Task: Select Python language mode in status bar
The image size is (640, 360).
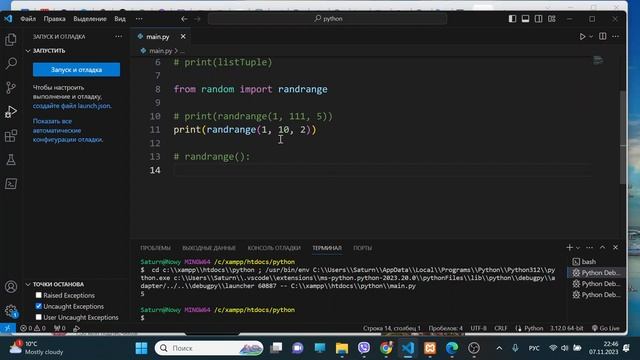Action: (x=533, y=328)
